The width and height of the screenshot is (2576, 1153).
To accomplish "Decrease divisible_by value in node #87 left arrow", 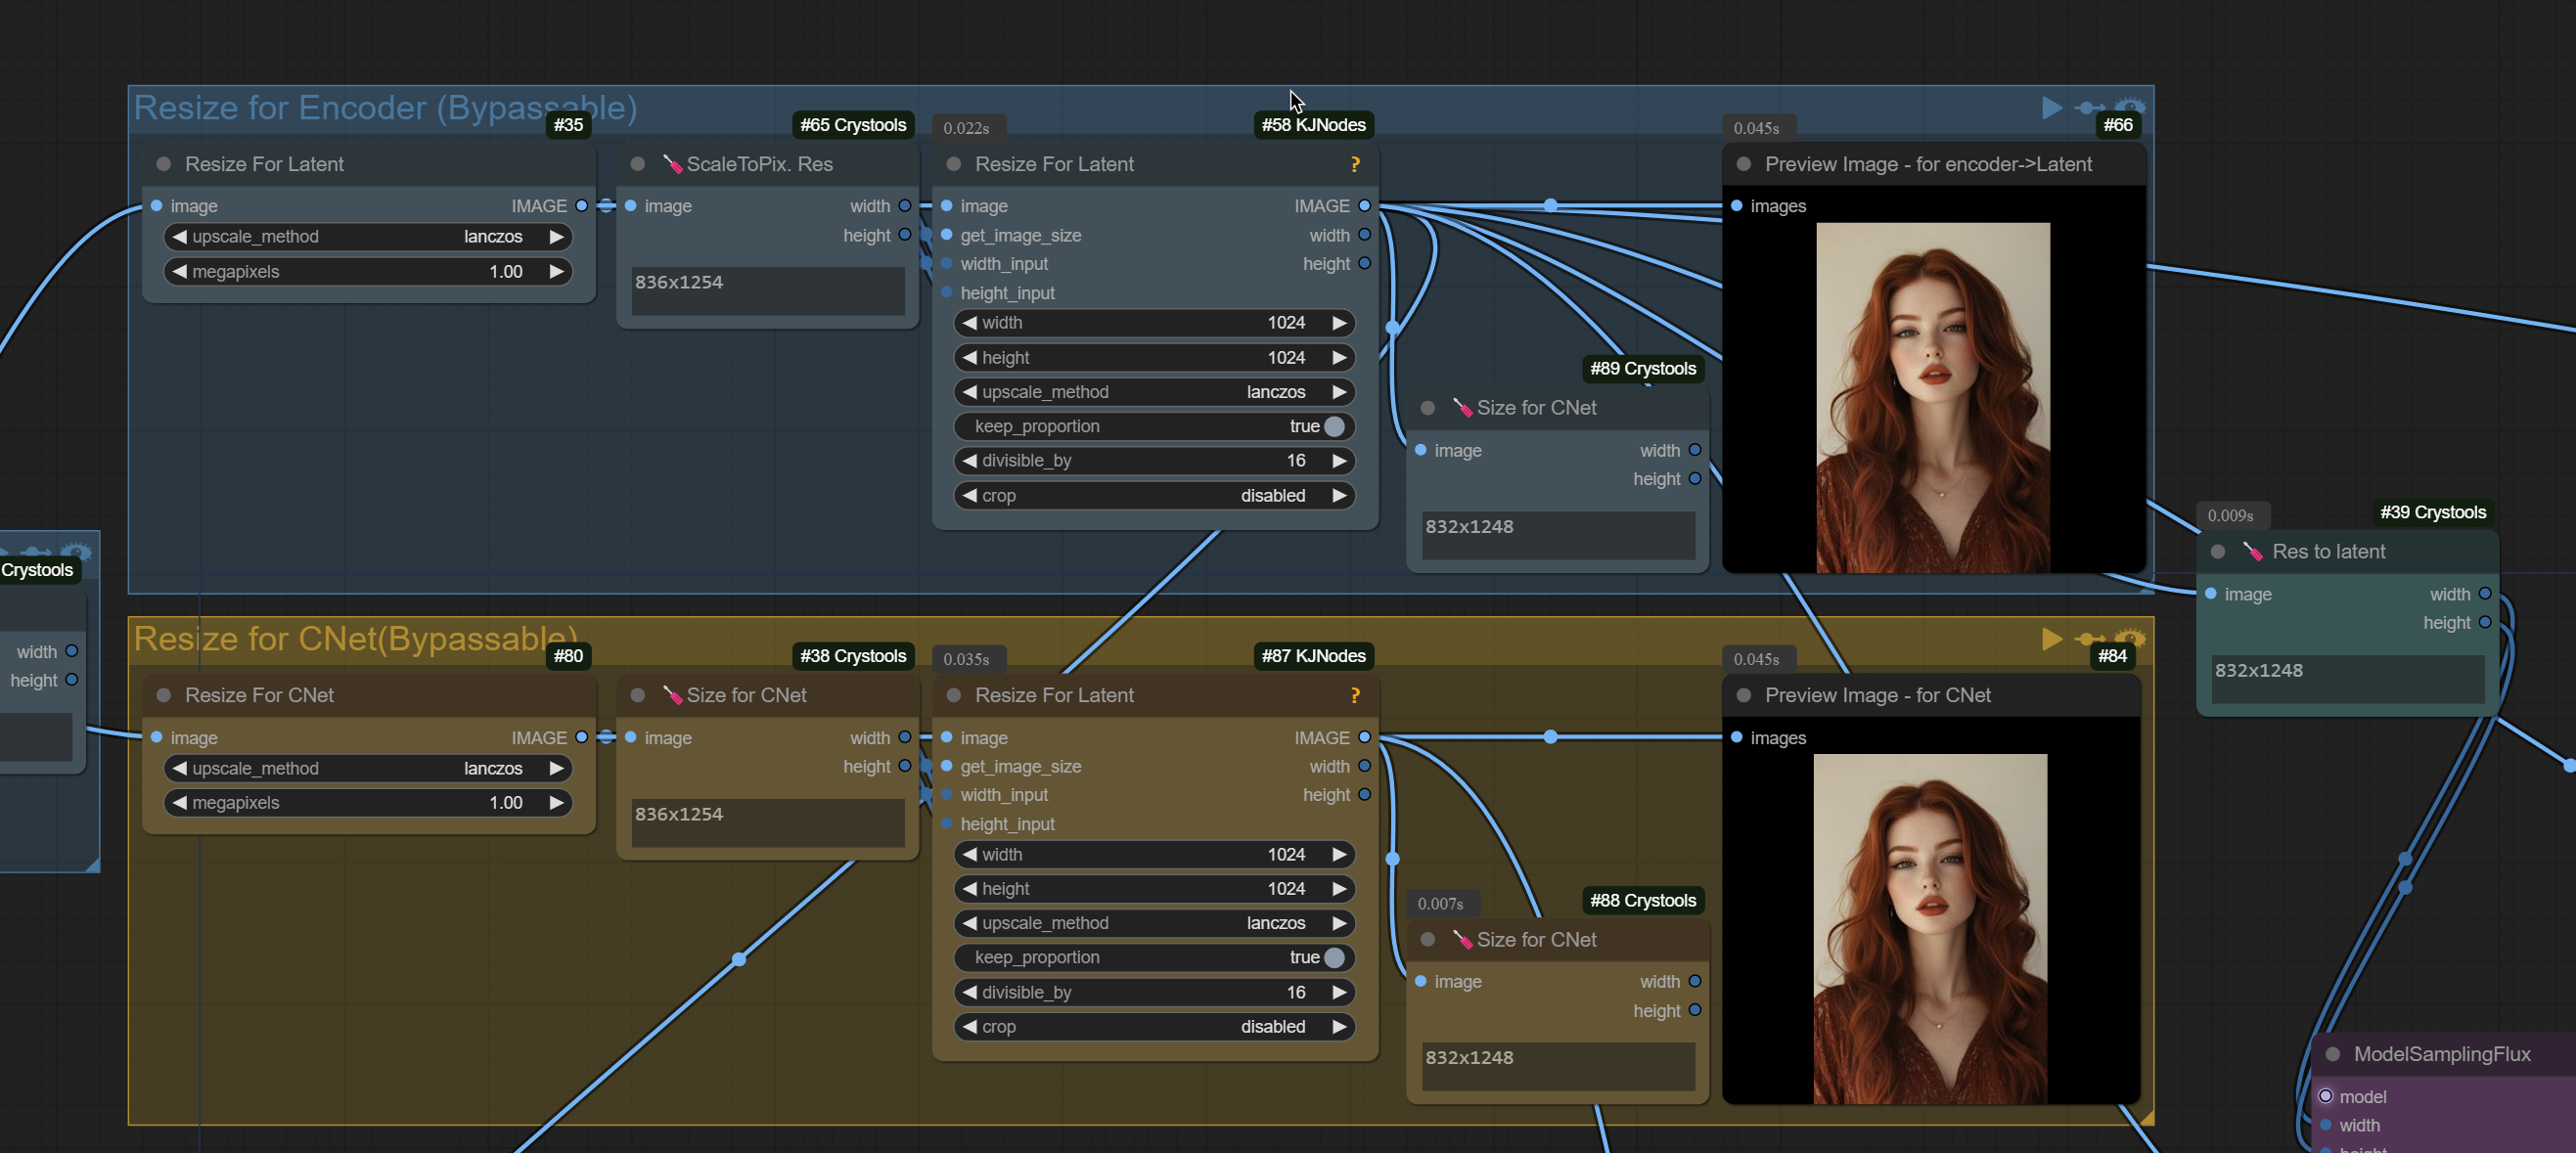I will click(x=969, y=992).
